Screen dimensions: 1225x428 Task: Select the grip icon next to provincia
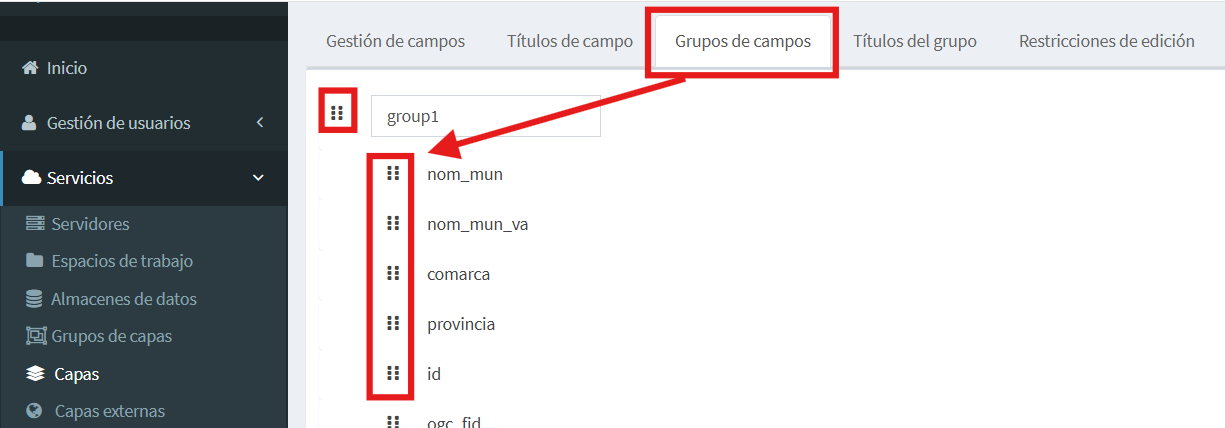coord(393,323)
